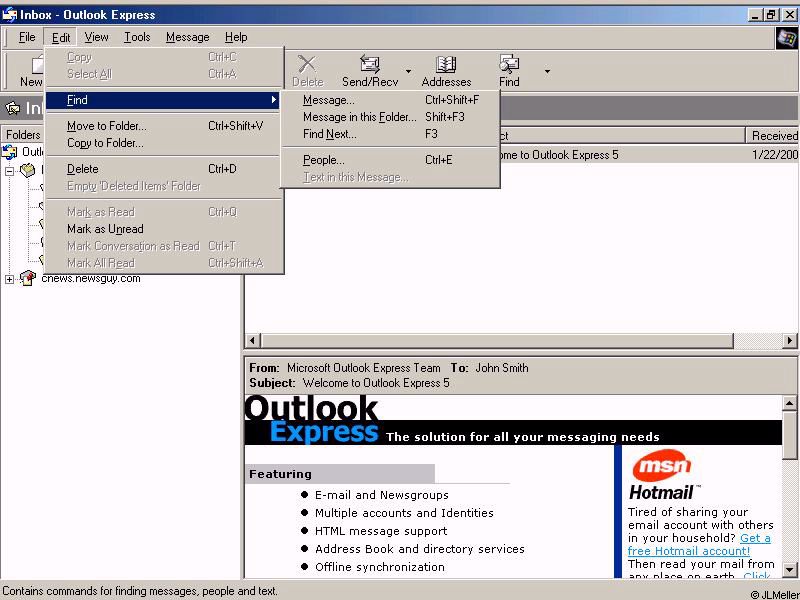Click HTML message support text
Viewport: 800px width, 600px height.
[381, 531]
